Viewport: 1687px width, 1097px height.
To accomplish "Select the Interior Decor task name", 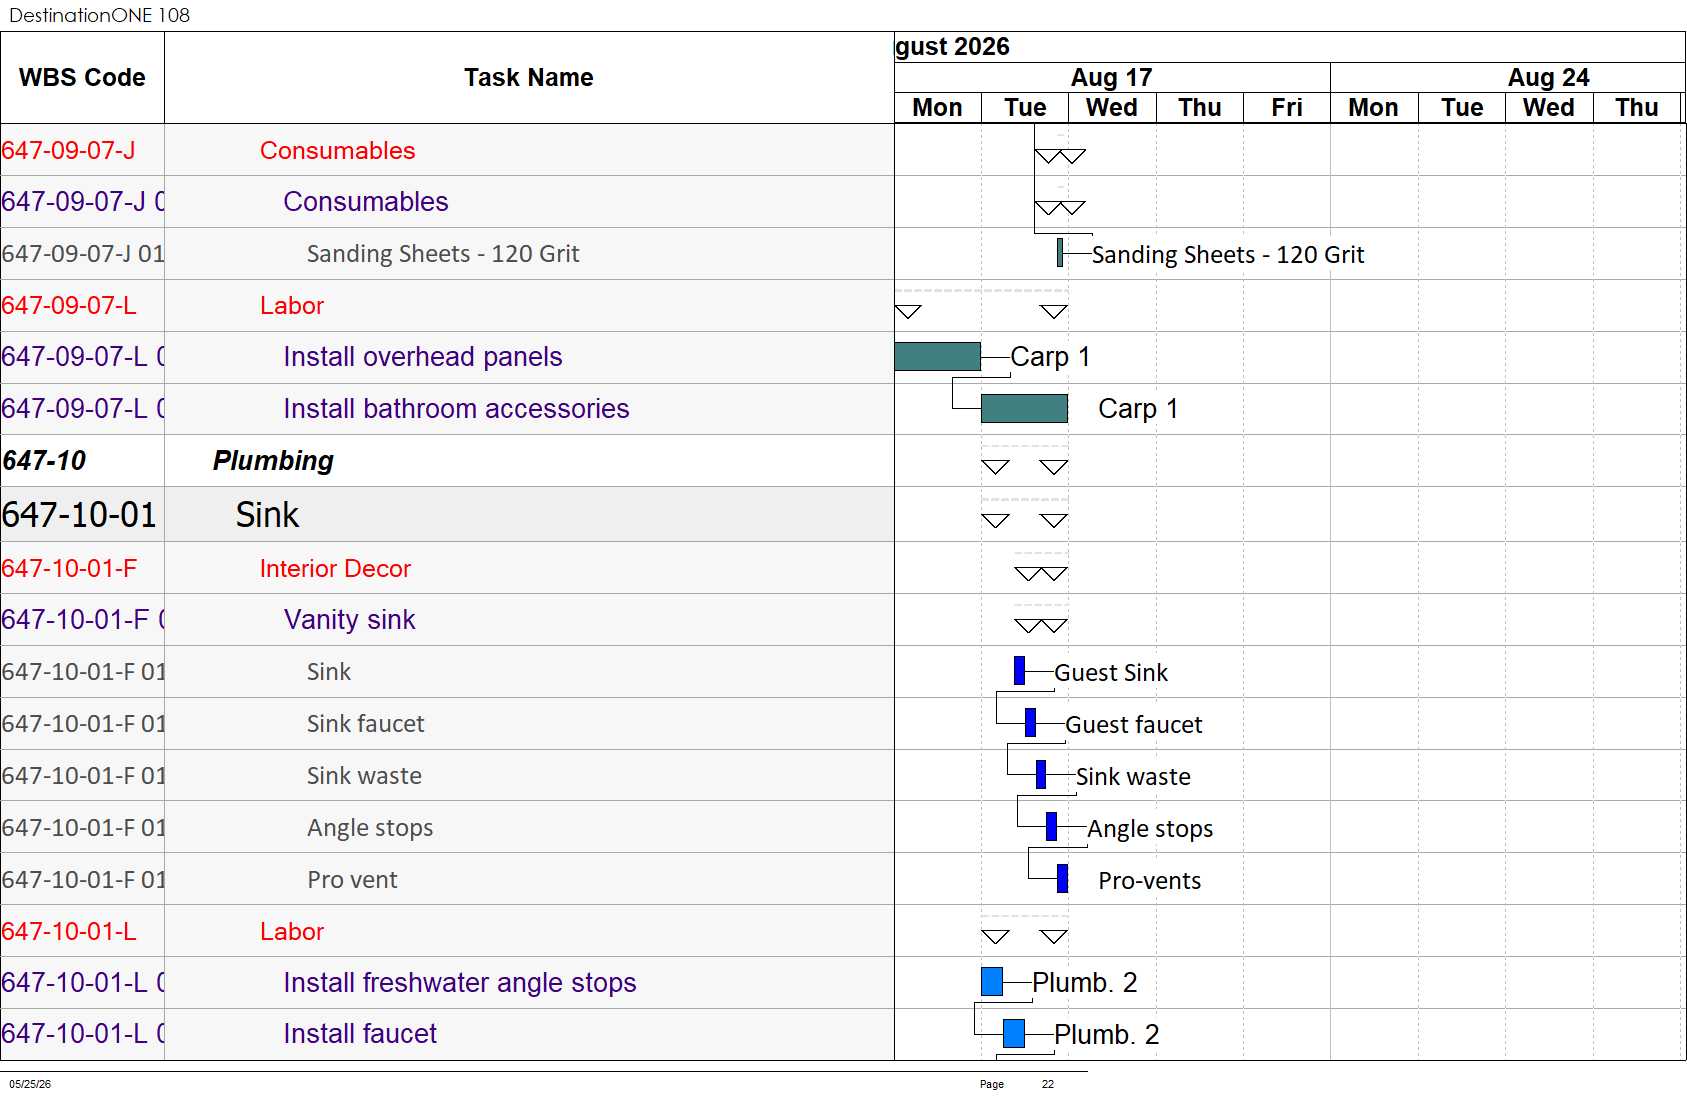I will tap(335, 568).
